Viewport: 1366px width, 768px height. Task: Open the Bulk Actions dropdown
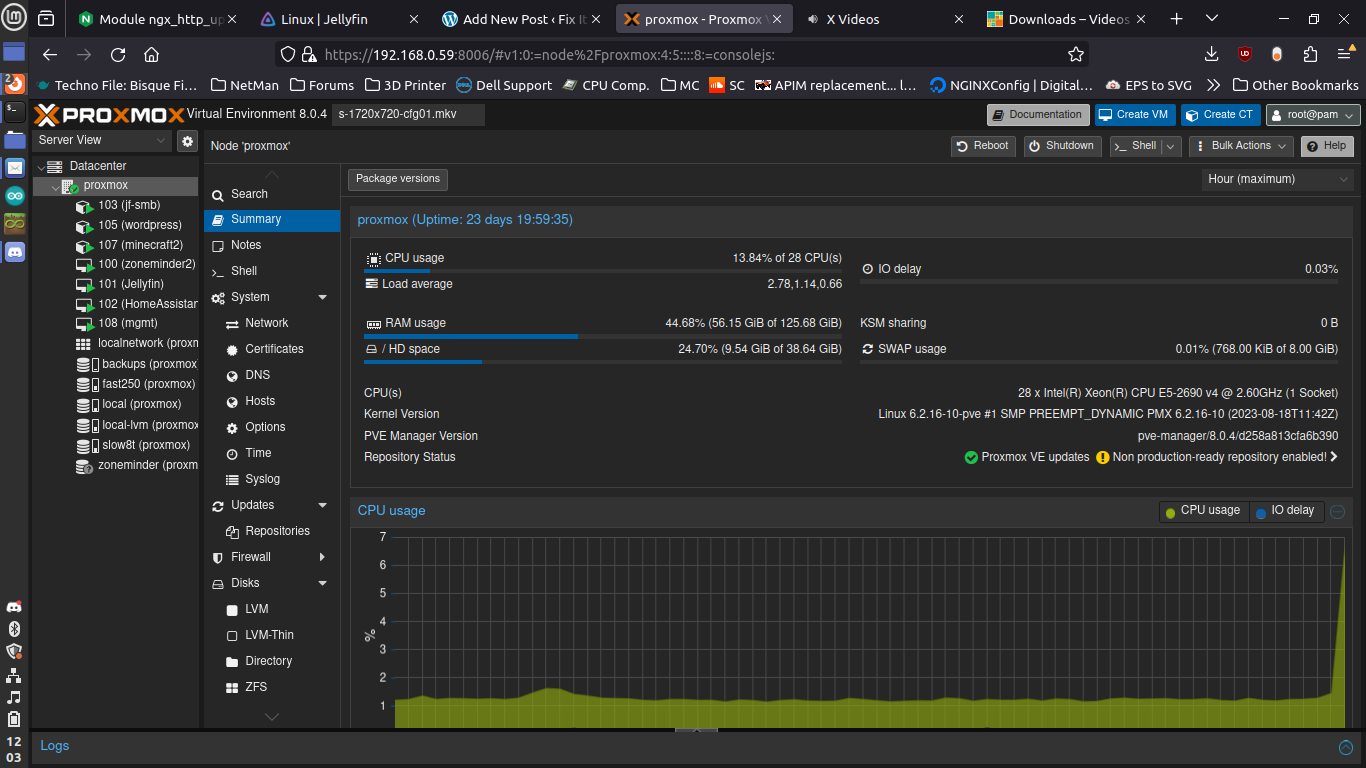coord(1241,146)
